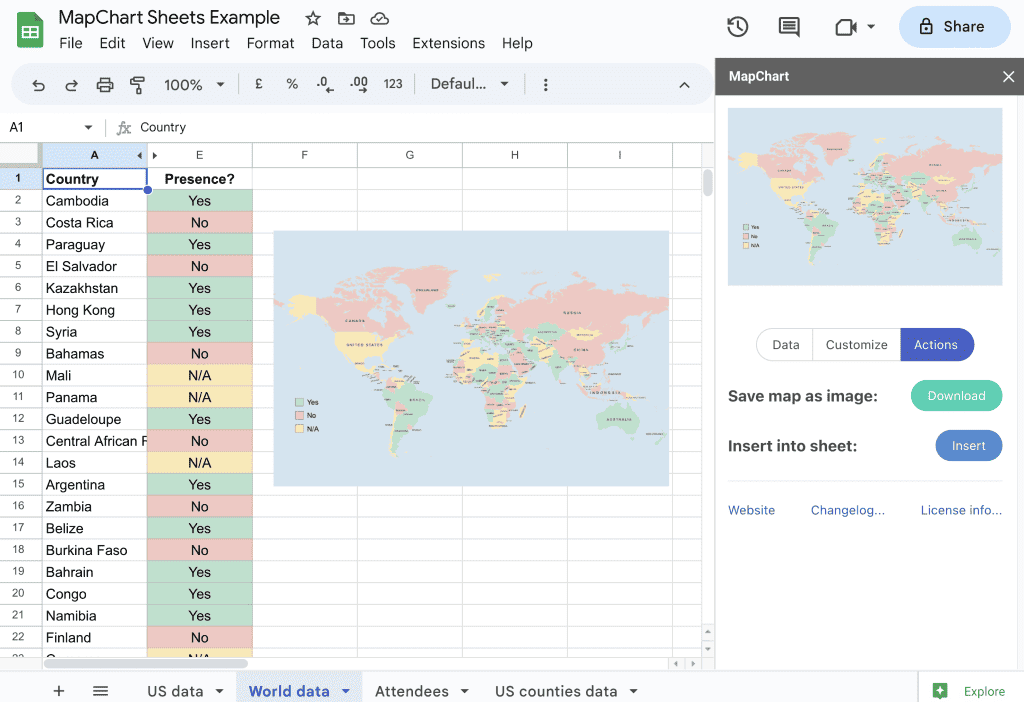
Task: Open the comments history icon
Action: coord(789,27)
